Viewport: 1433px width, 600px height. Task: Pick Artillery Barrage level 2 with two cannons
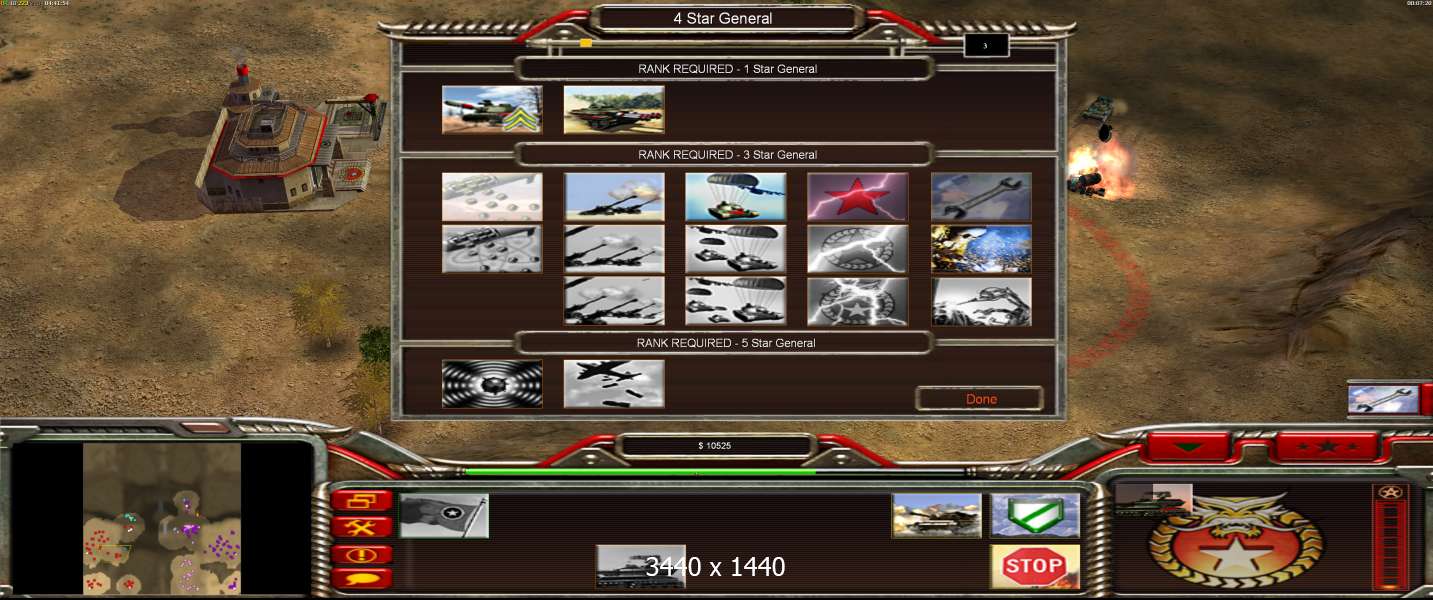(614, 249)
